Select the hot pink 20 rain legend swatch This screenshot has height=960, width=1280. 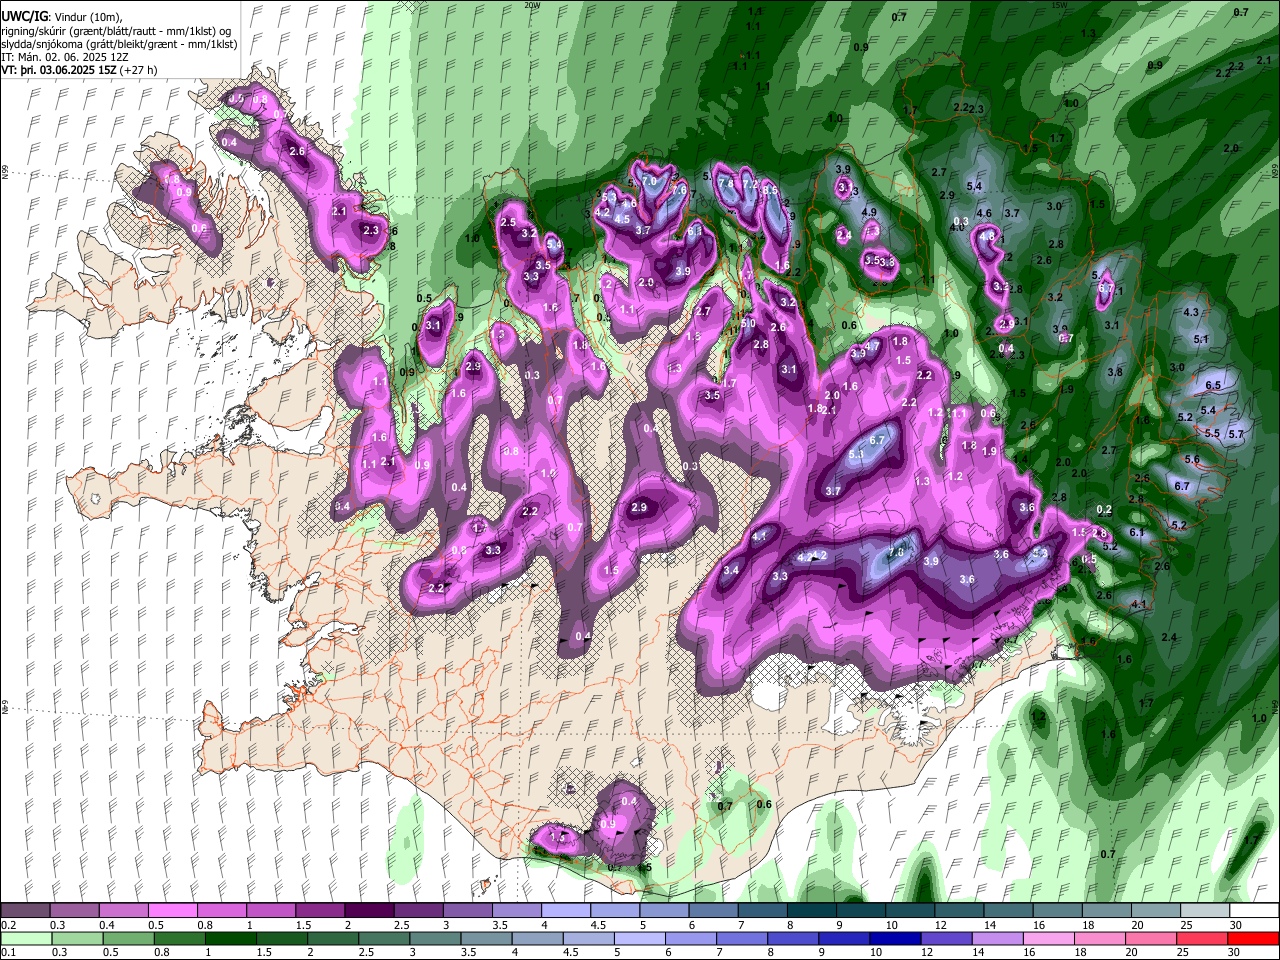coord(1151,939)
